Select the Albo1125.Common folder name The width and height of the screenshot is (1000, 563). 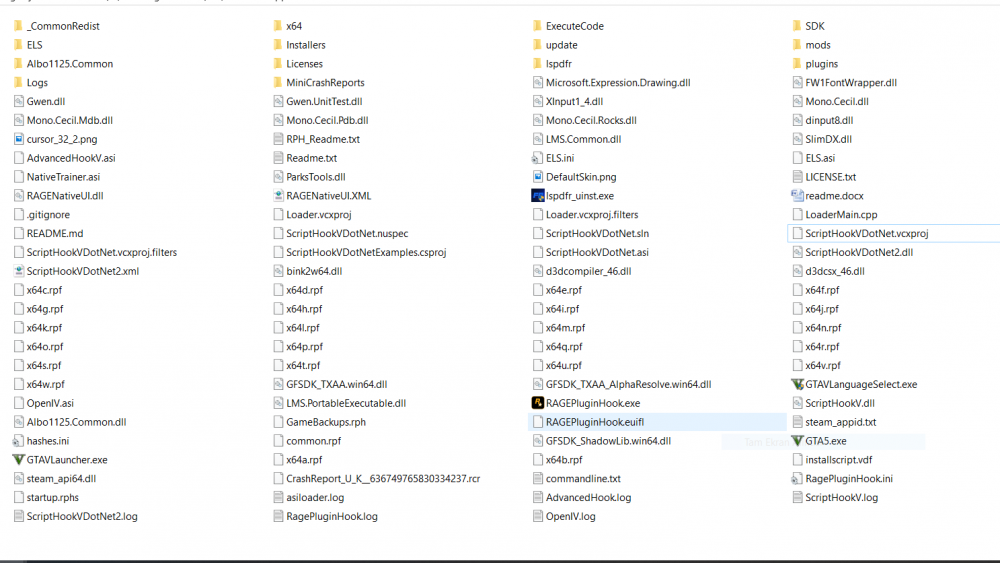[x=70, y=64]
